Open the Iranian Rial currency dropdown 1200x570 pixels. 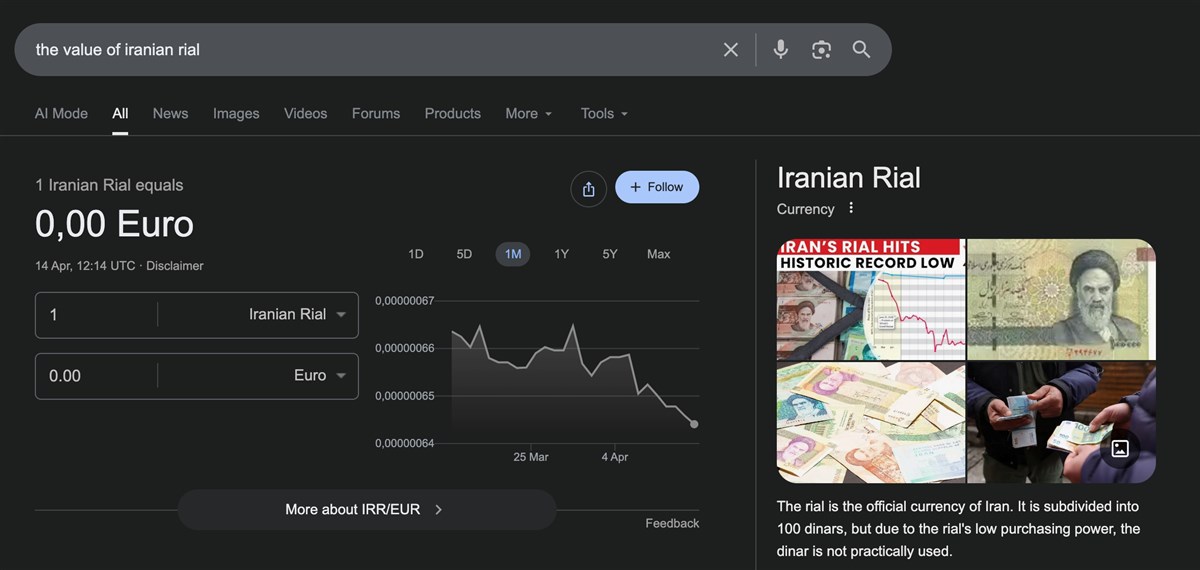(297, 315)
